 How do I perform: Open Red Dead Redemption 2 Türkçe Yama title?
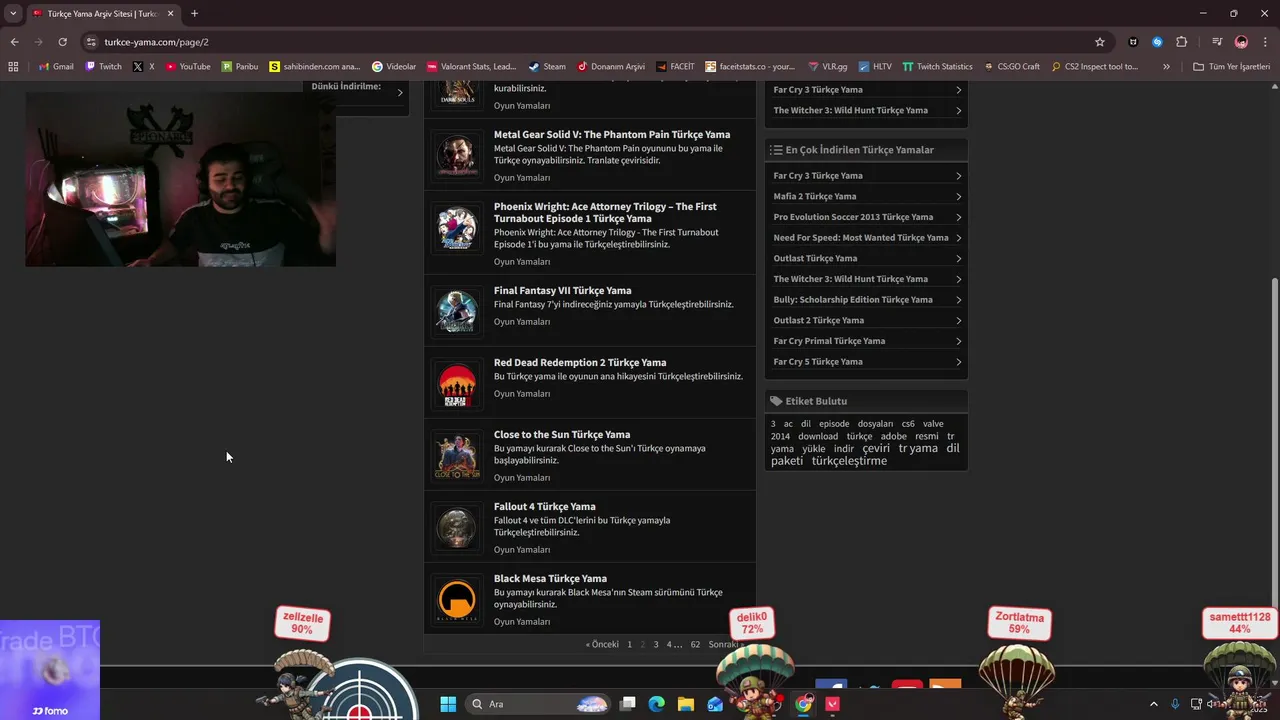(580, 362)
